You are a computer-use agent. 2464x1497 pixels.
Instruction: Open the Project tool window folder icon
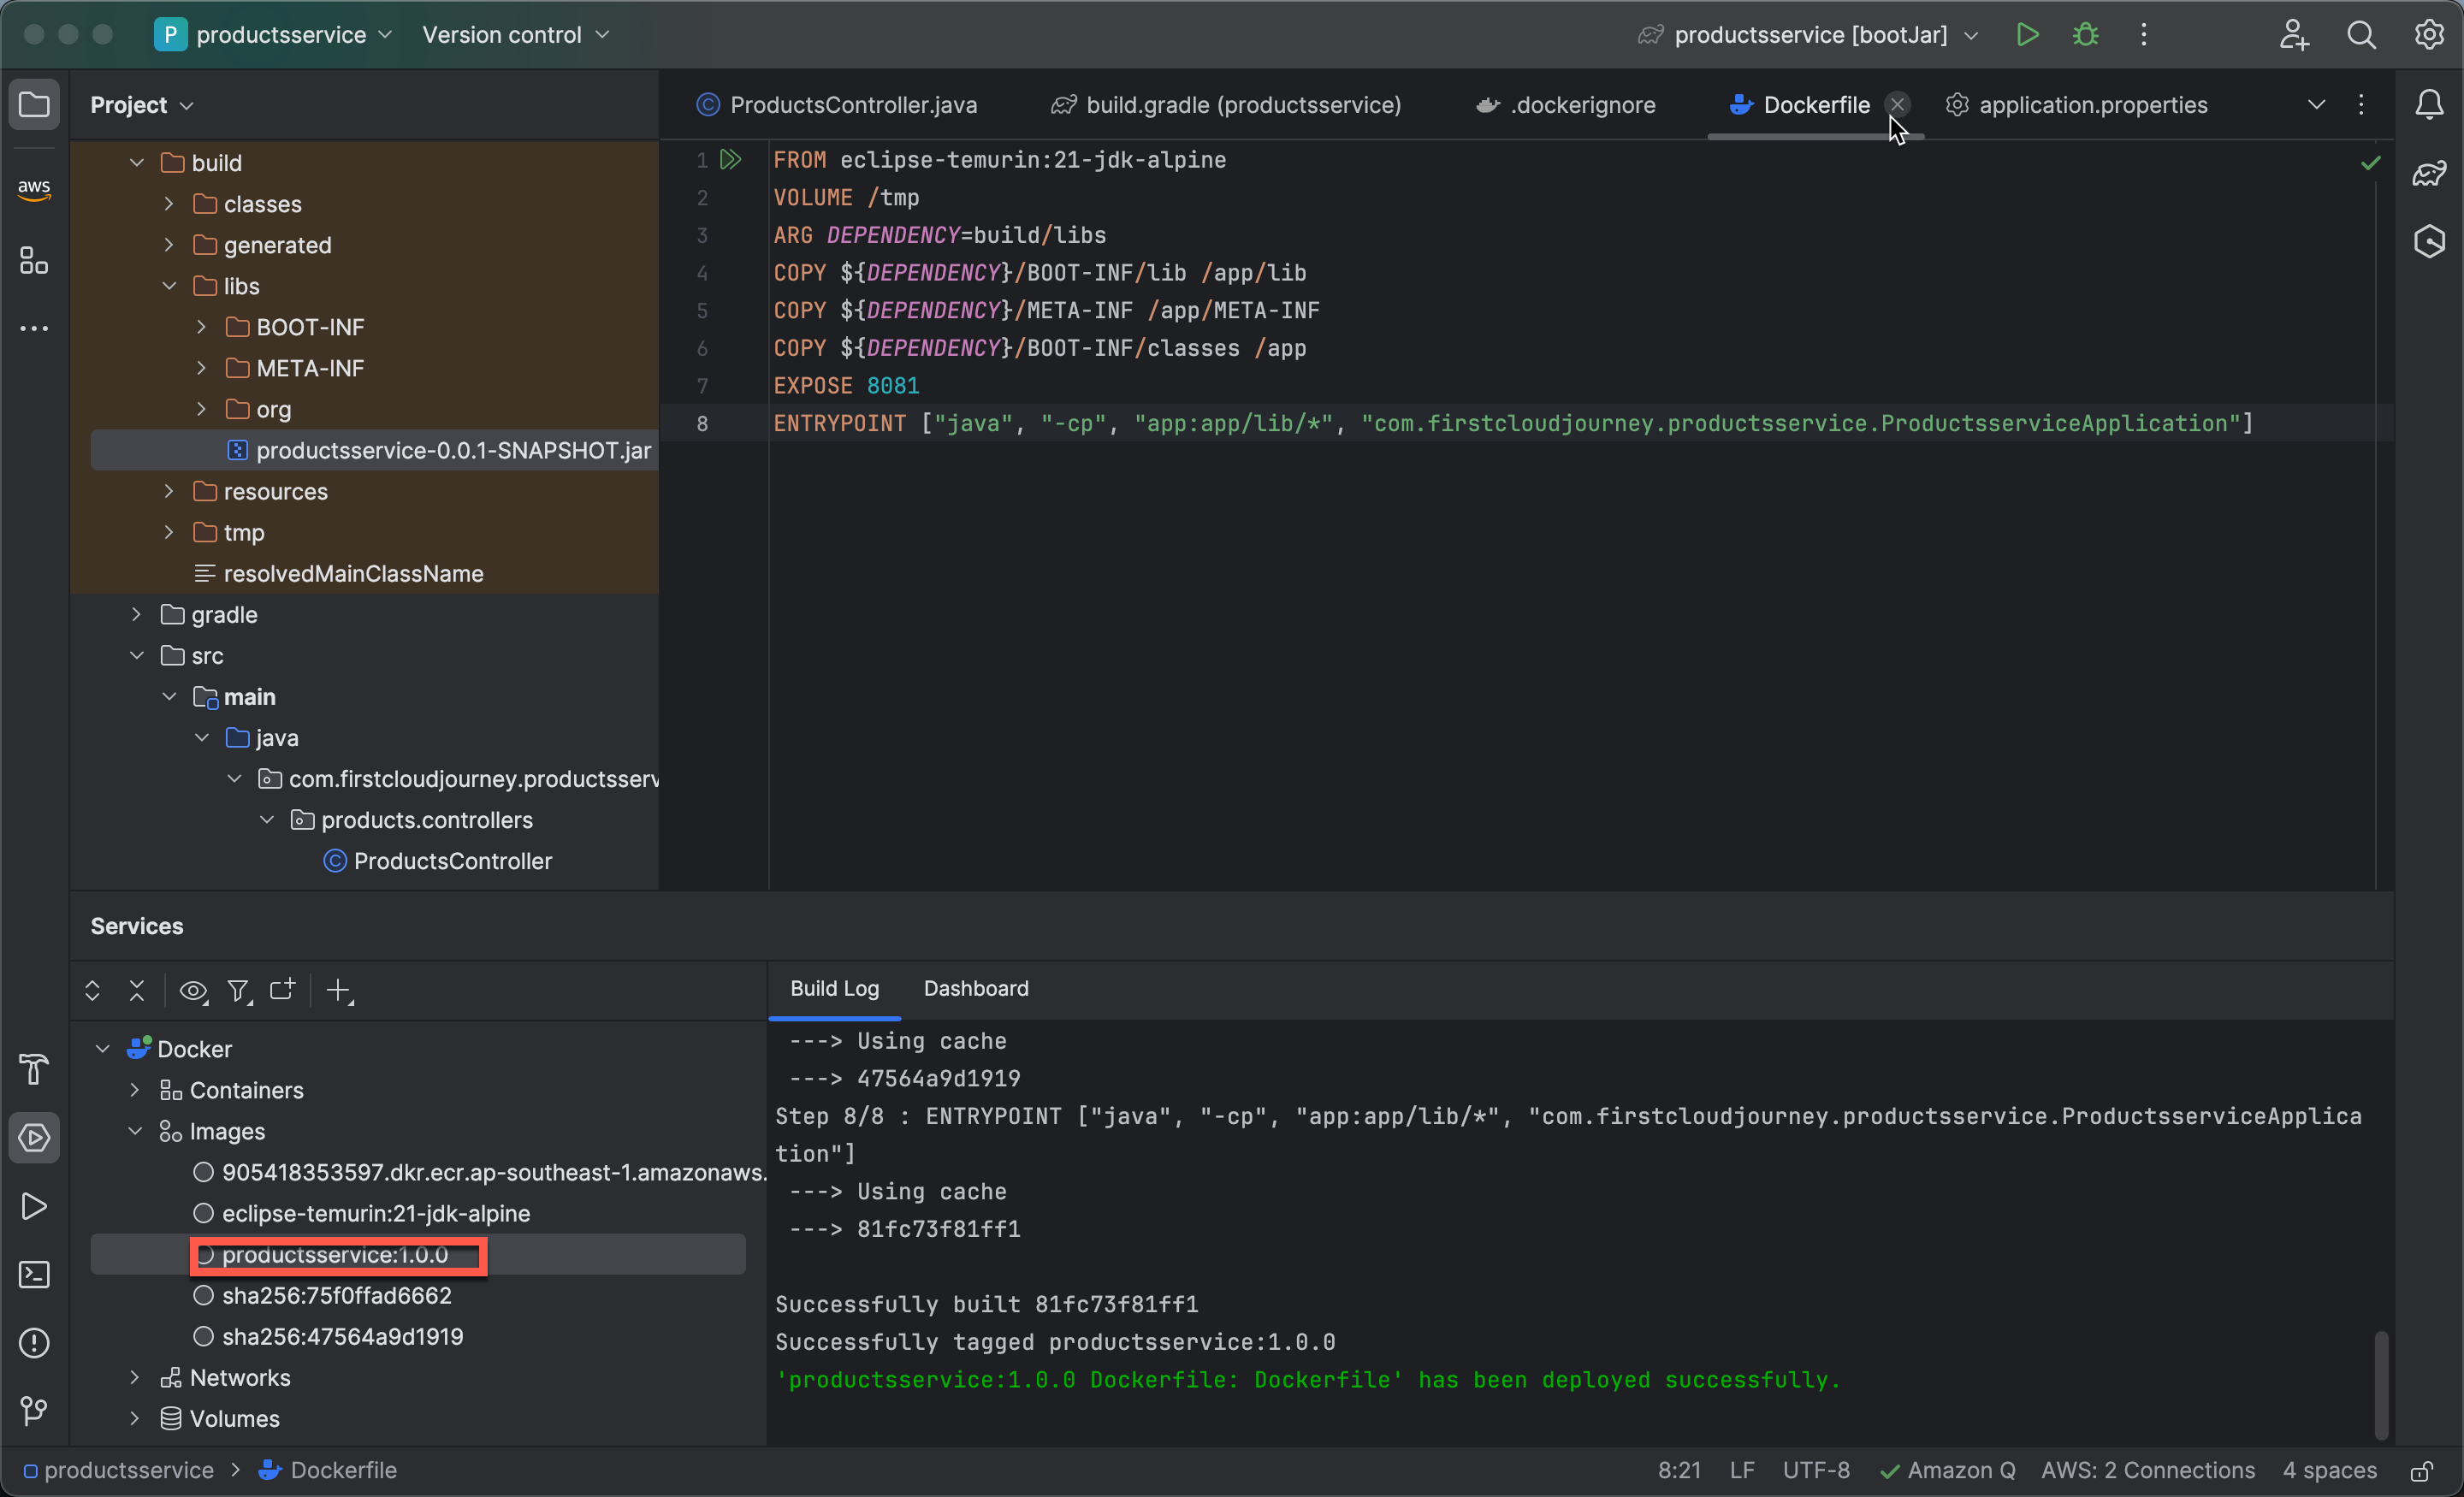click(x=34, y=104)
